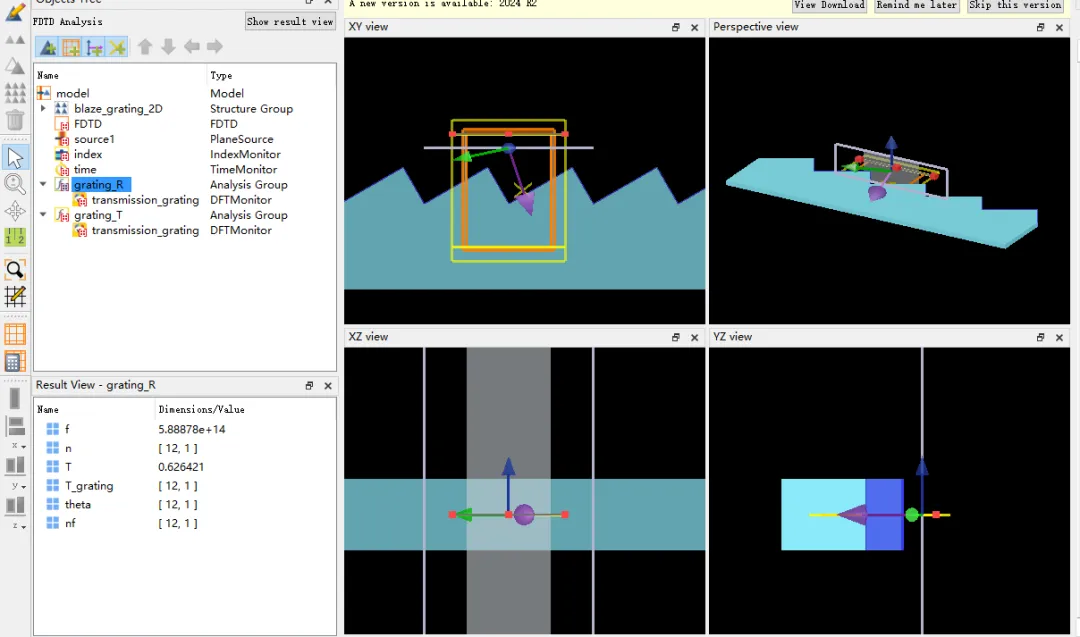Expand the blaze_grating_2D structure group

tap(43, 108)
